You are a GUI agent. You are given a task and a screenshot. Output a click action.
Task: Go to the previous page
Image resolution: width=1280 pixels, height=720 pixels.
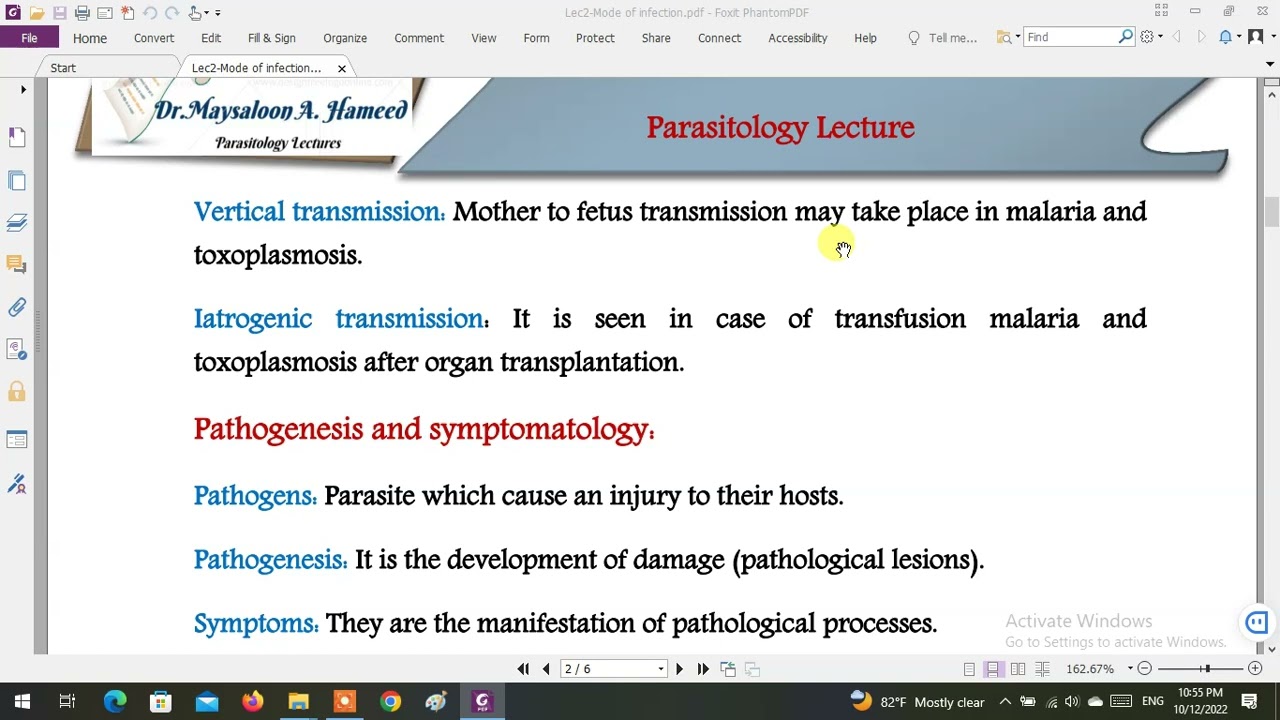pyautogui.click(x=546, y=669)
